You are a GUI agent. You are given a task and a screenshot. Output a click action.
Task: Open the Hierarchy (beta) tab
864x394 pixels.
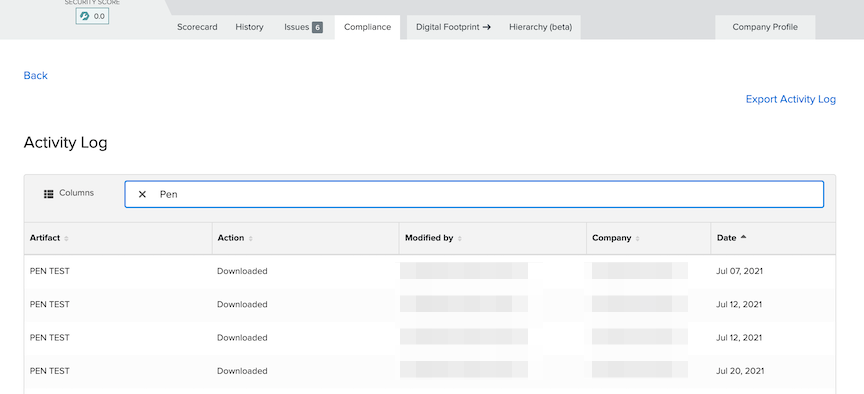click(x=541, y=27)
